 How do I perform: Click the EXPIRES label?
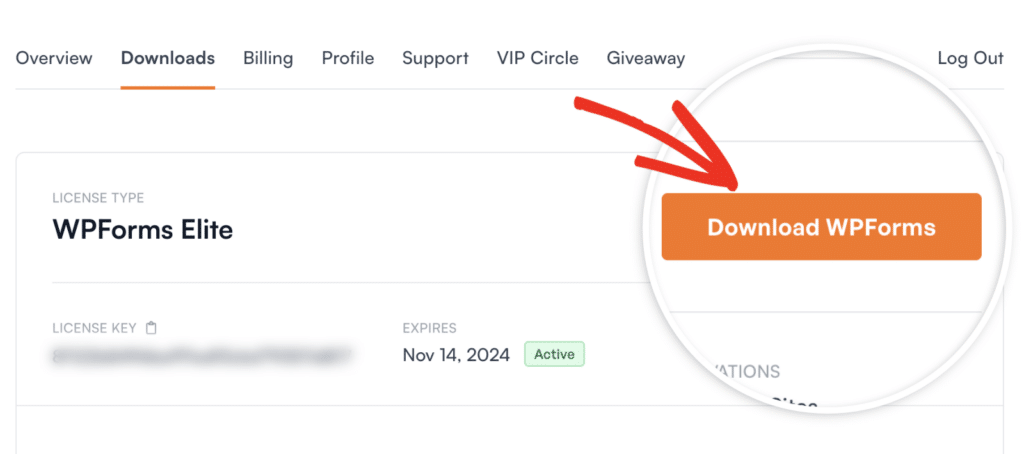[429, 328]
